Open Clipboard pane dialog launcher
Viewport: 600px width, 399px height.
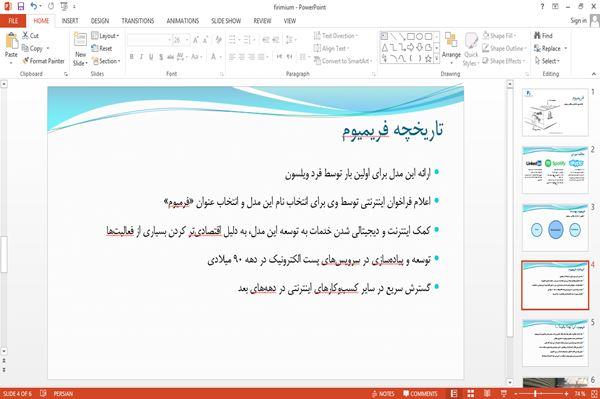(x=66, y=74)
